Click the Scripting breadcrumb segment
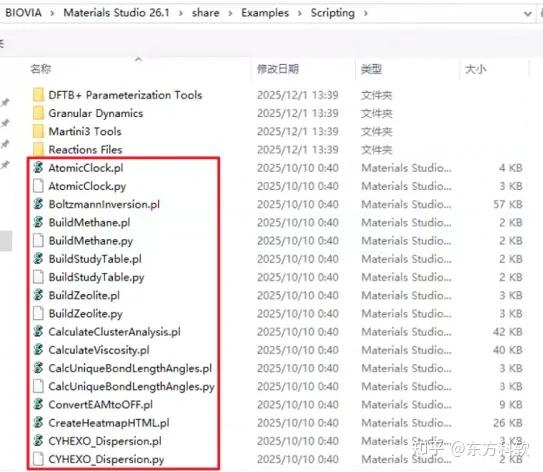The image size is (543, 472). 332,13
